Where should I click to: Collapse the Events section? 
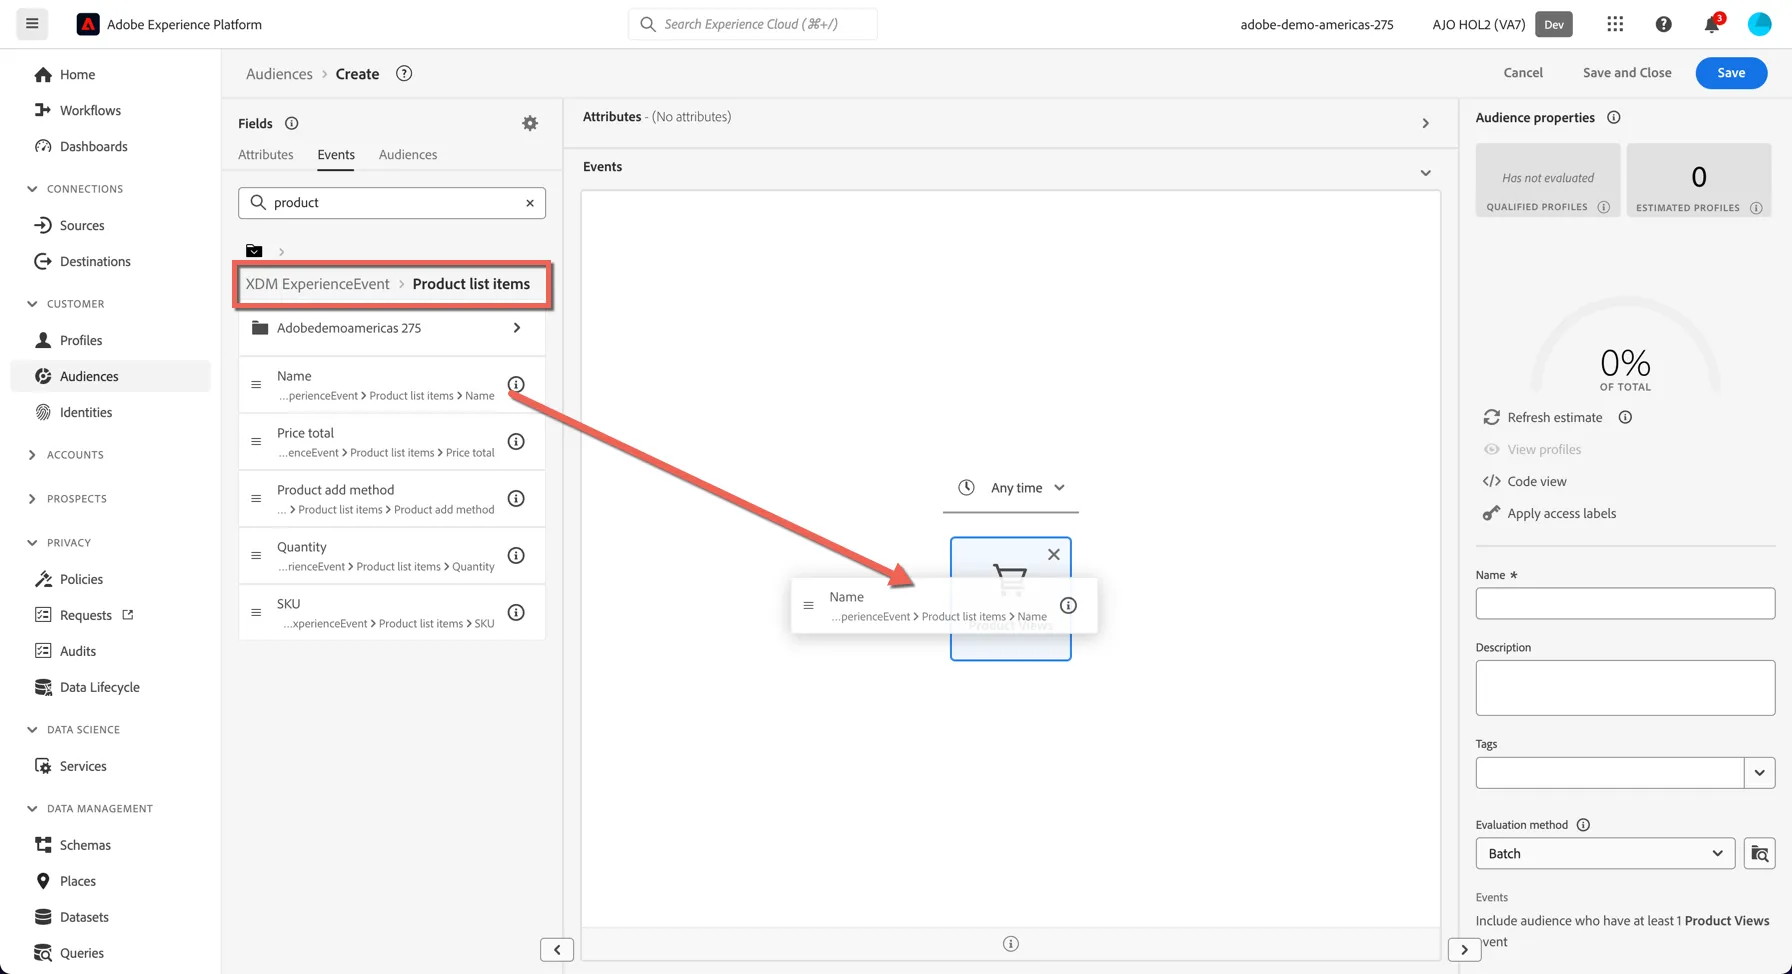click(x=1425, y=173)
